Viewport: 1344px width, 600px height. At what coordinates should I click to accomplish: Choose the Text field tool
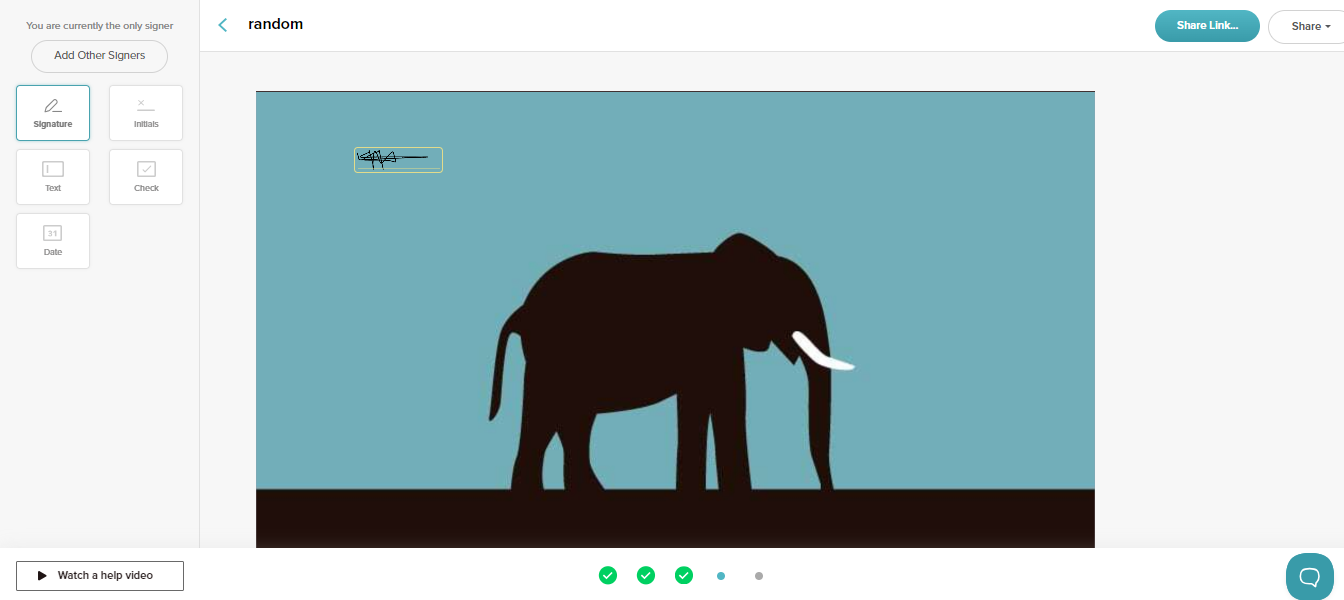coord(53,177)
